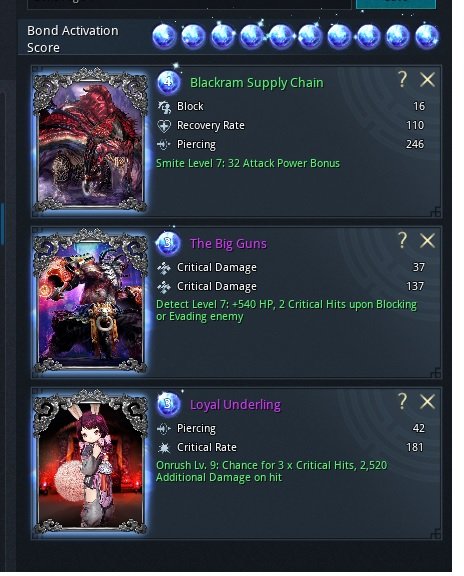
Task: Open help for Blackram Supply Chain bond
Action: pos(402,79)
